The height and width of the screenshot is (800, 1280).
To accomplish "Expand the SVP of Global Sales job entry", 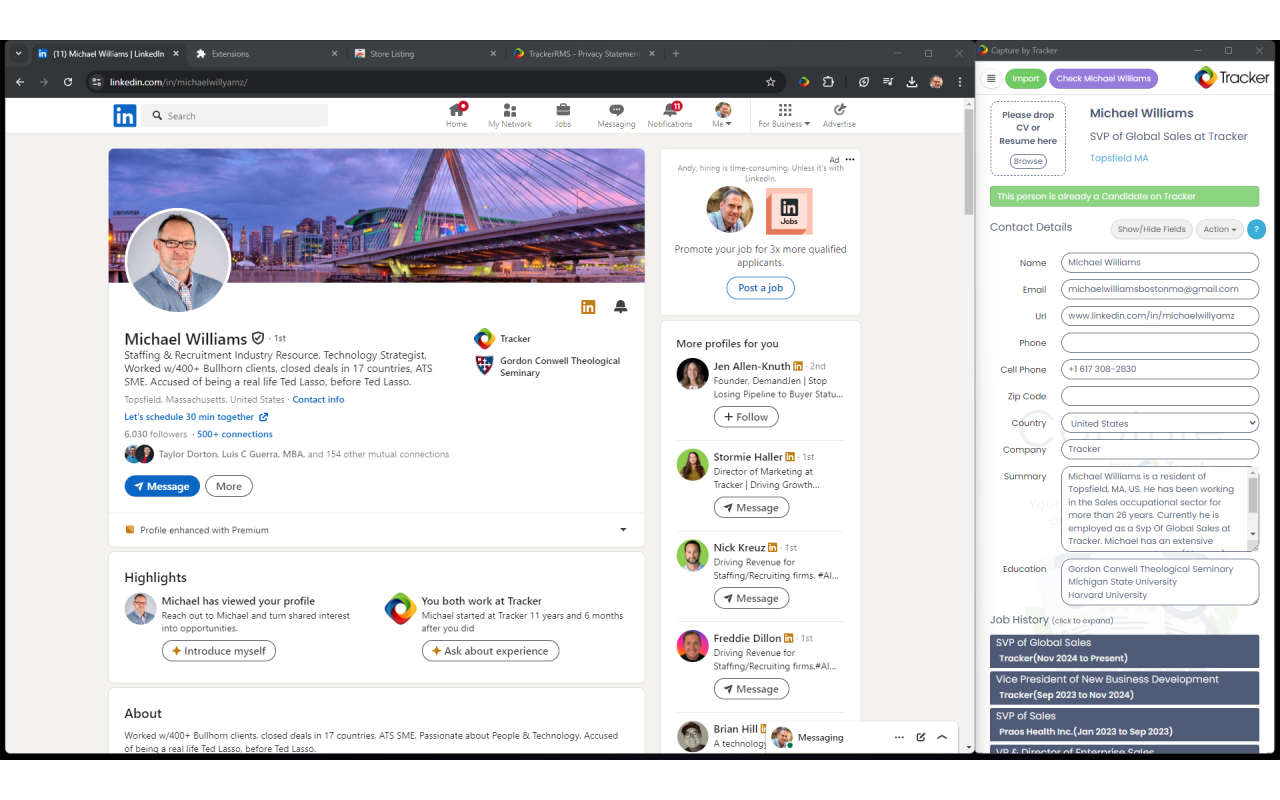I will coord(1124,650).
